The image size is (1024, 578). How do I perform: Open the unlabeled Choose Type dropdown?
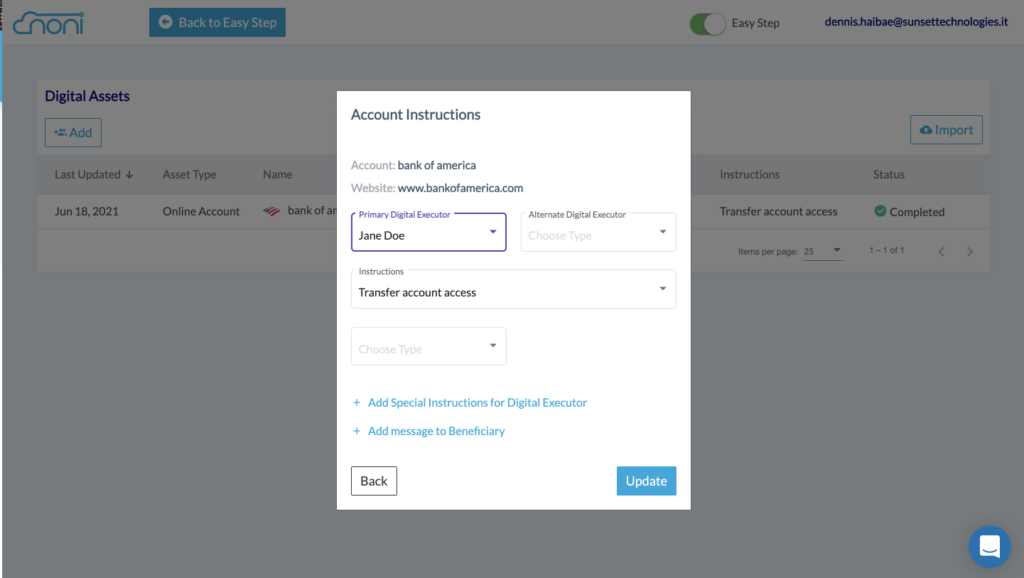(428, 346)
